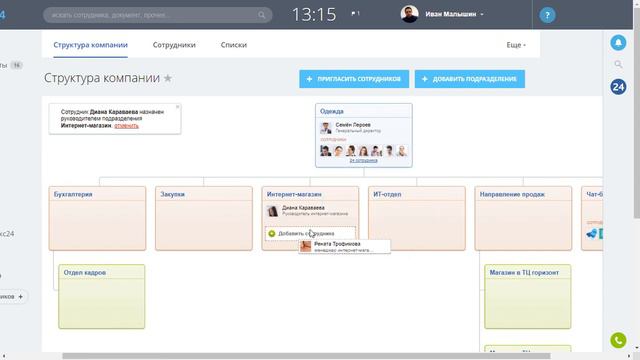The height and width of the screenshot is (360, 640).
Task: Close the Диана Караваева notification popup
Action: 178,107
